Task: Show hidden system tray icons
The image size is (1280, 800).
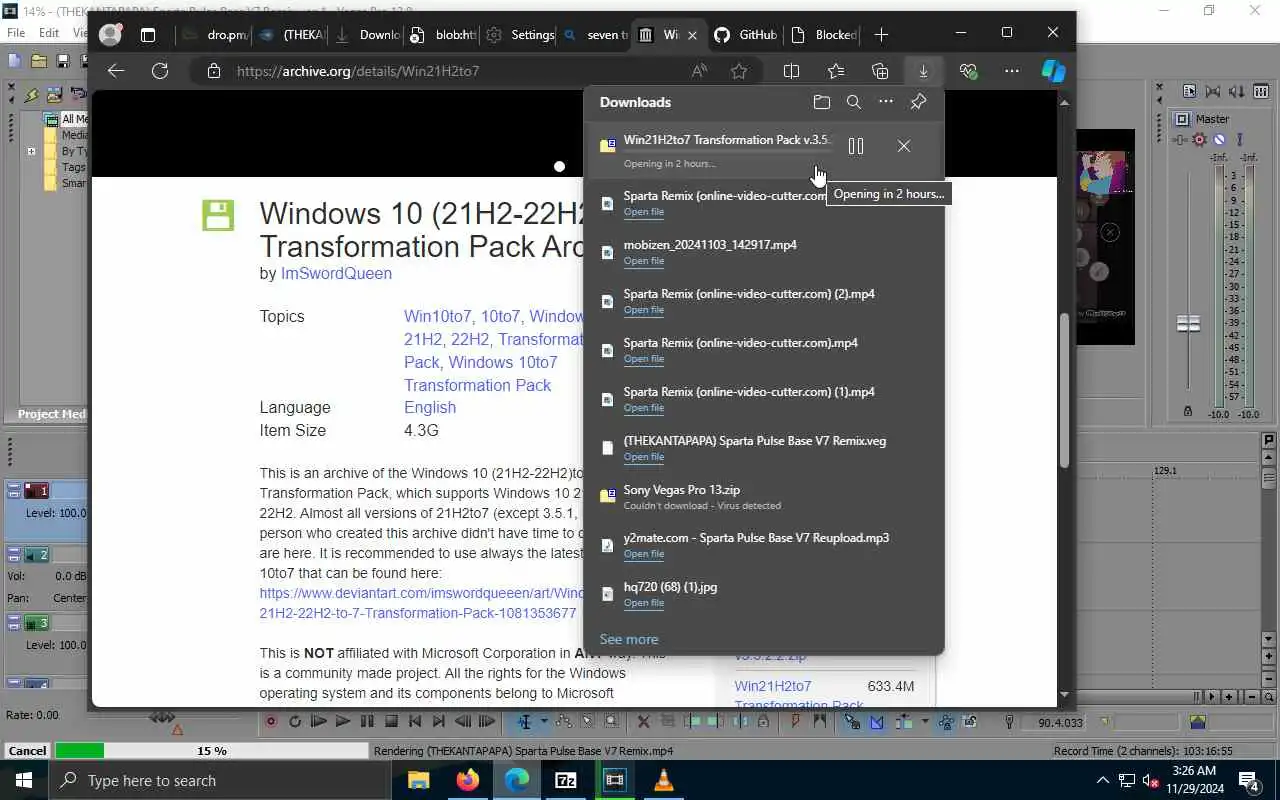Action: coord(1103,781)
